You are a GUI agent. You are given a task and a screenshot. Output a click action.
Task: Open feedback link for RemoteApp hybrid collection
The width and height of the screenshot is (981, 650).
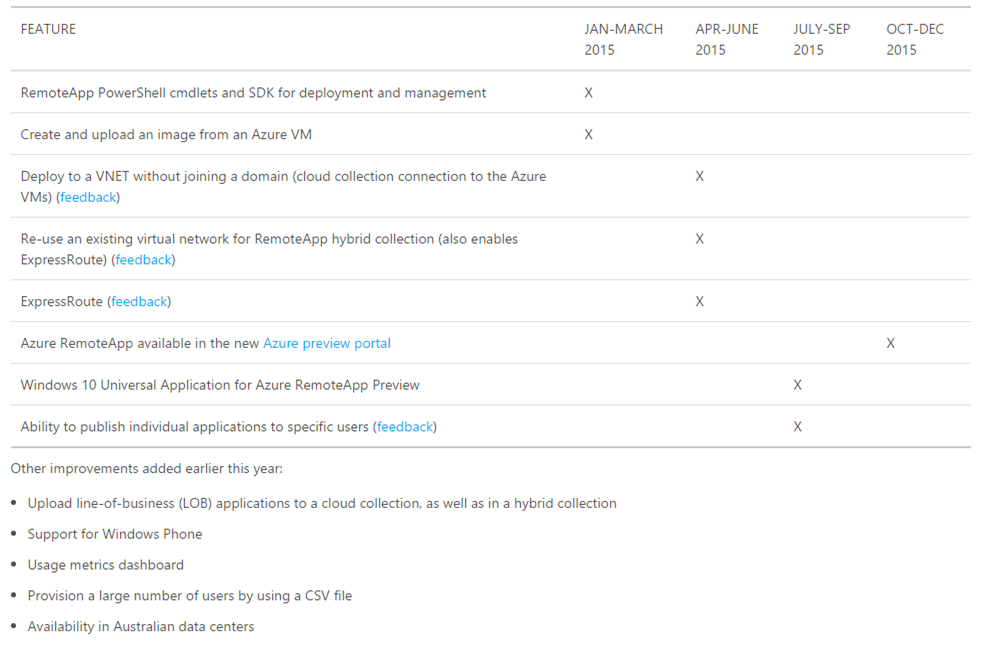(x=143, y=260)
